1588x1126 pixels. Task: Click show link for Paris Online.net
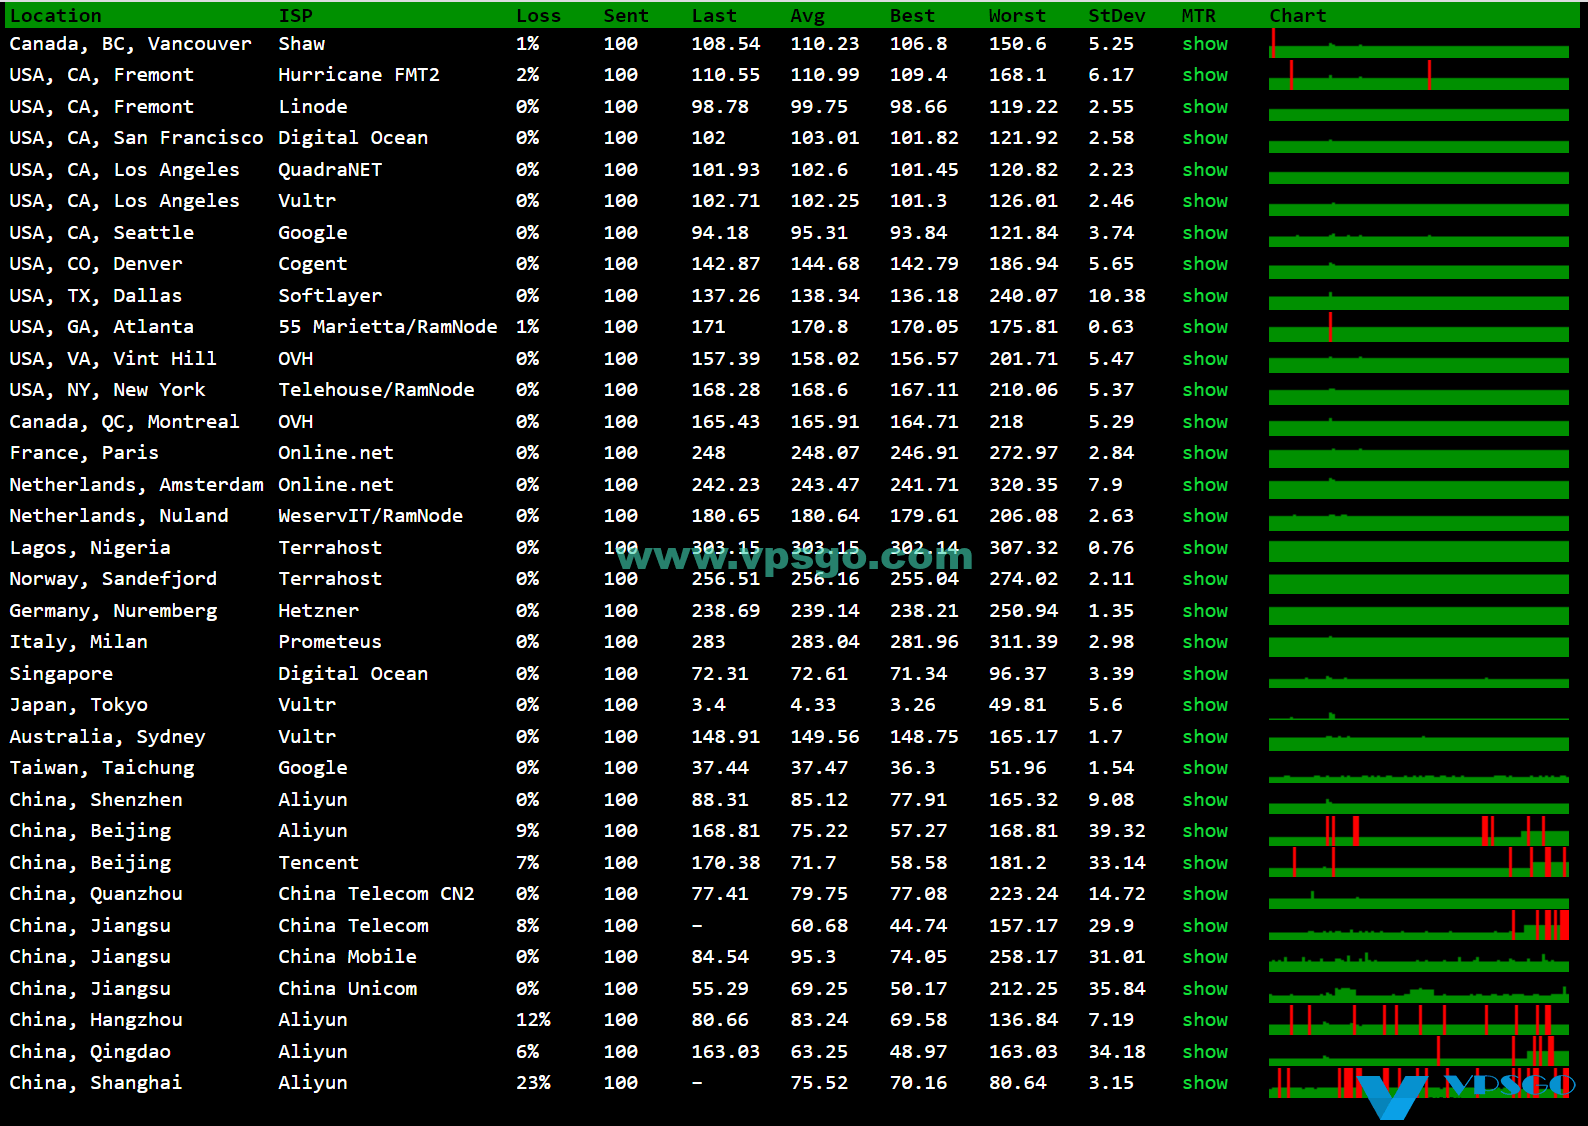1205,453
